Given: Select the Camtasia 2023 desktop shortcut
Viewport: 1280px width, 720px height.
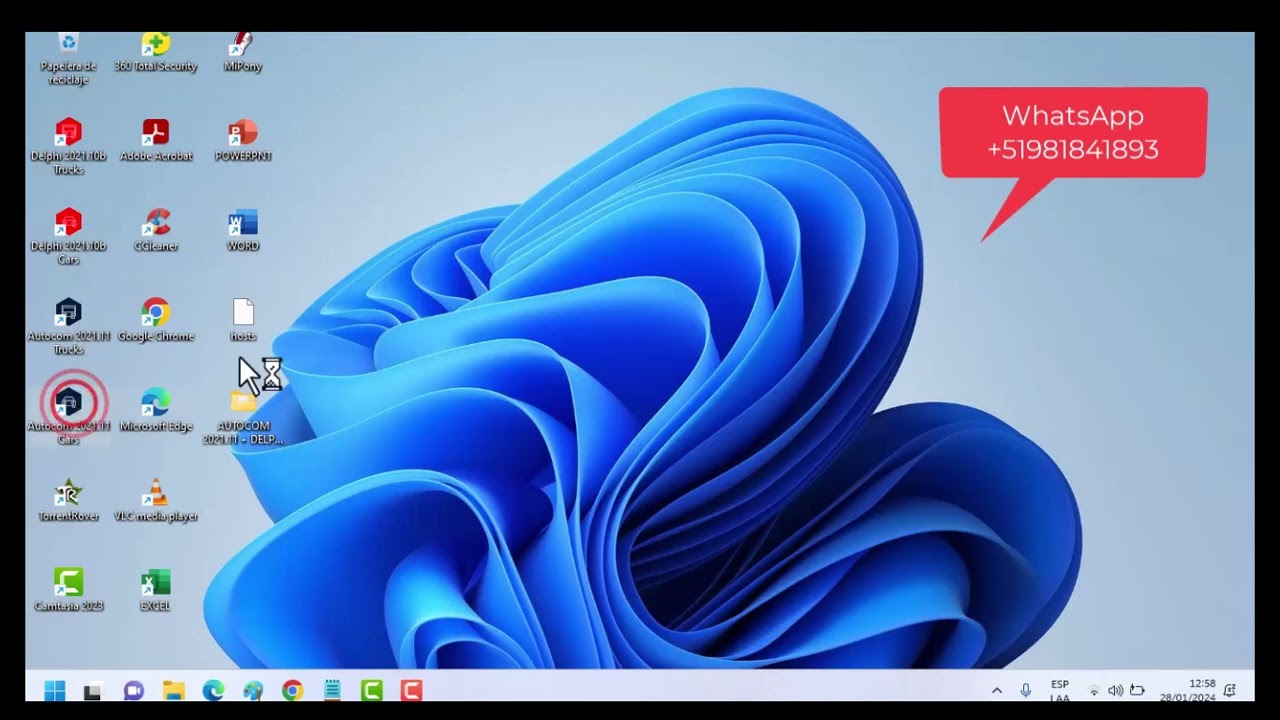Looking at the screenshot, I should (x=68, y=590).
